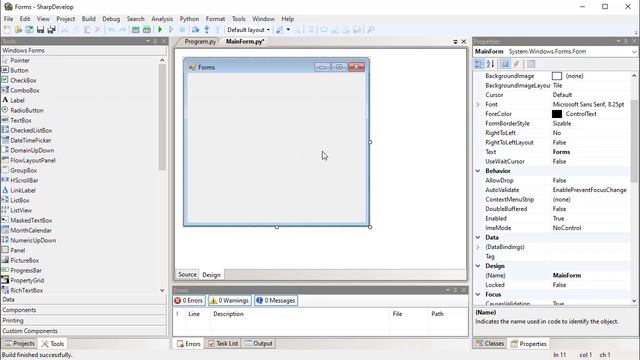Image resolution: width=640 pixels, height=360 pixels.
Task: Switch to the Classes panel tab
Action: point(490,344)
